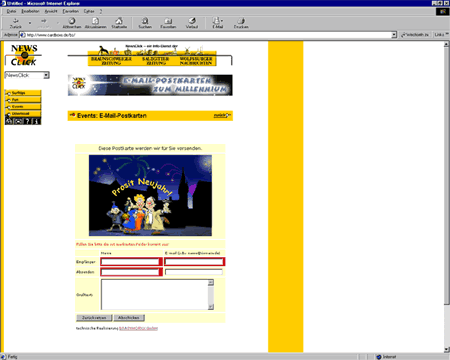Submit the postcard with Abschicken button
The height and width of the screenshot is (360, 450).
point(129,318)
